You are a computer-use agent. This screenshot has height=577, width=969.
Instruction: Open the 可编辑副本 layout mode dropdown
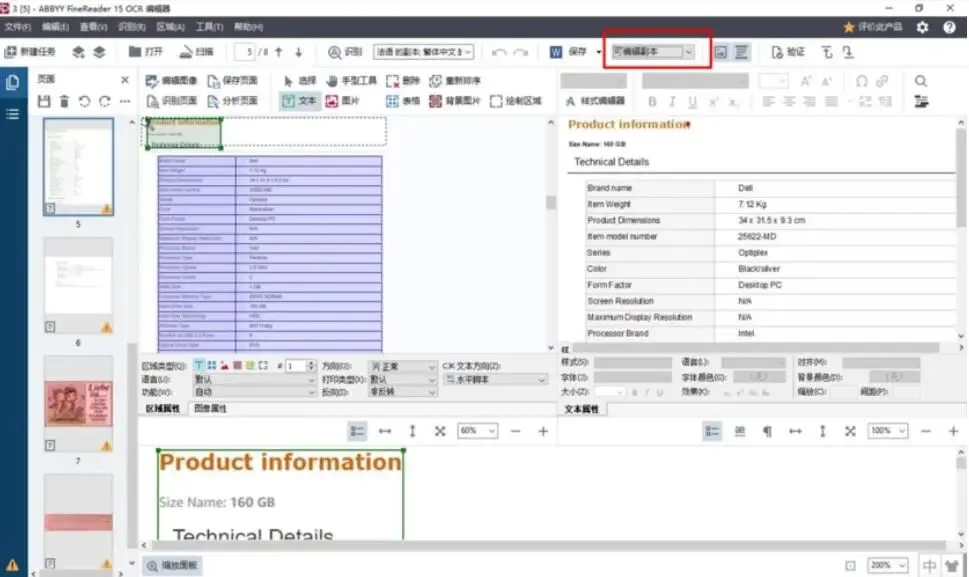(653, 52)
